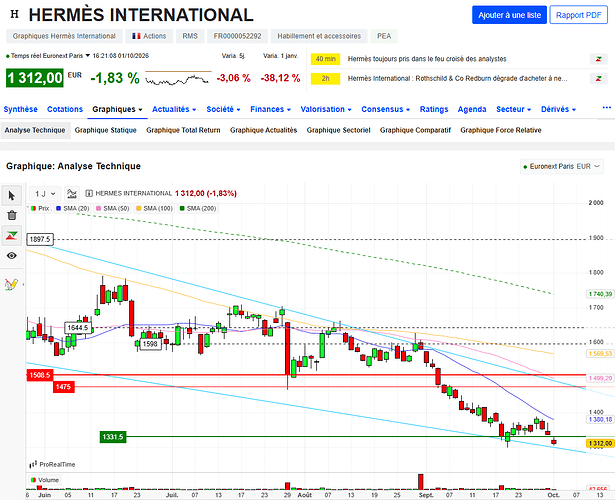Click the 1508.5 red resistance label
The height and width of the screenshot is (500, 615).
[40, 375]
